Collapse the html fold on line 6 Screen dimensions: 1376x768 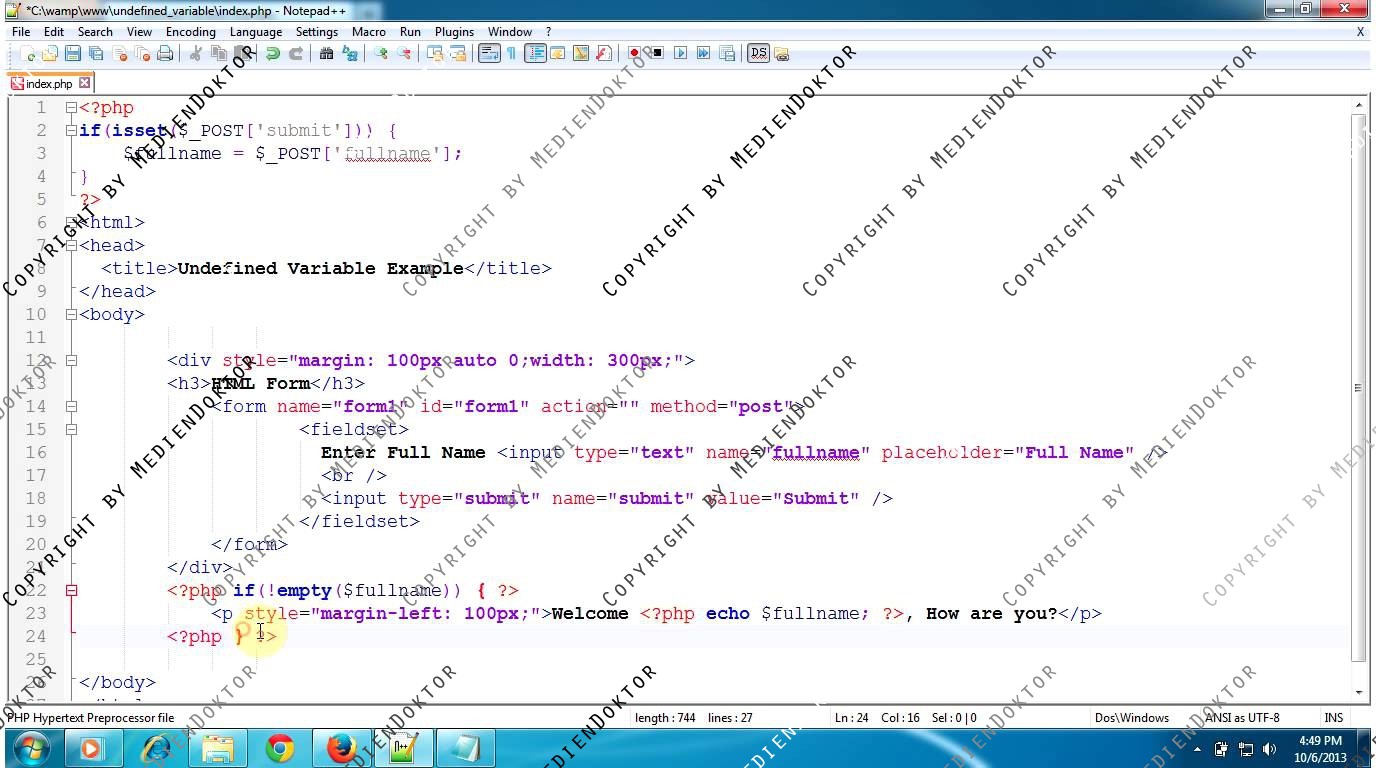[x=71, y=222]
